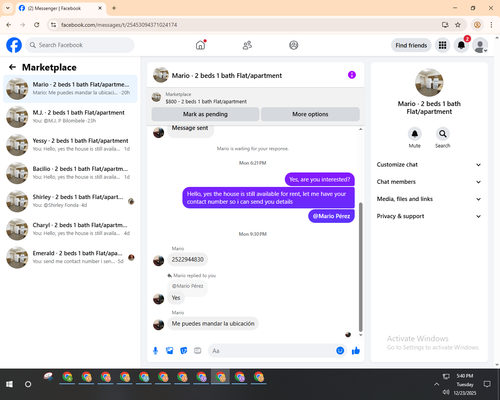Open the Windows action center icon
This screenshot has width=500, height=400.
point(487,384)
